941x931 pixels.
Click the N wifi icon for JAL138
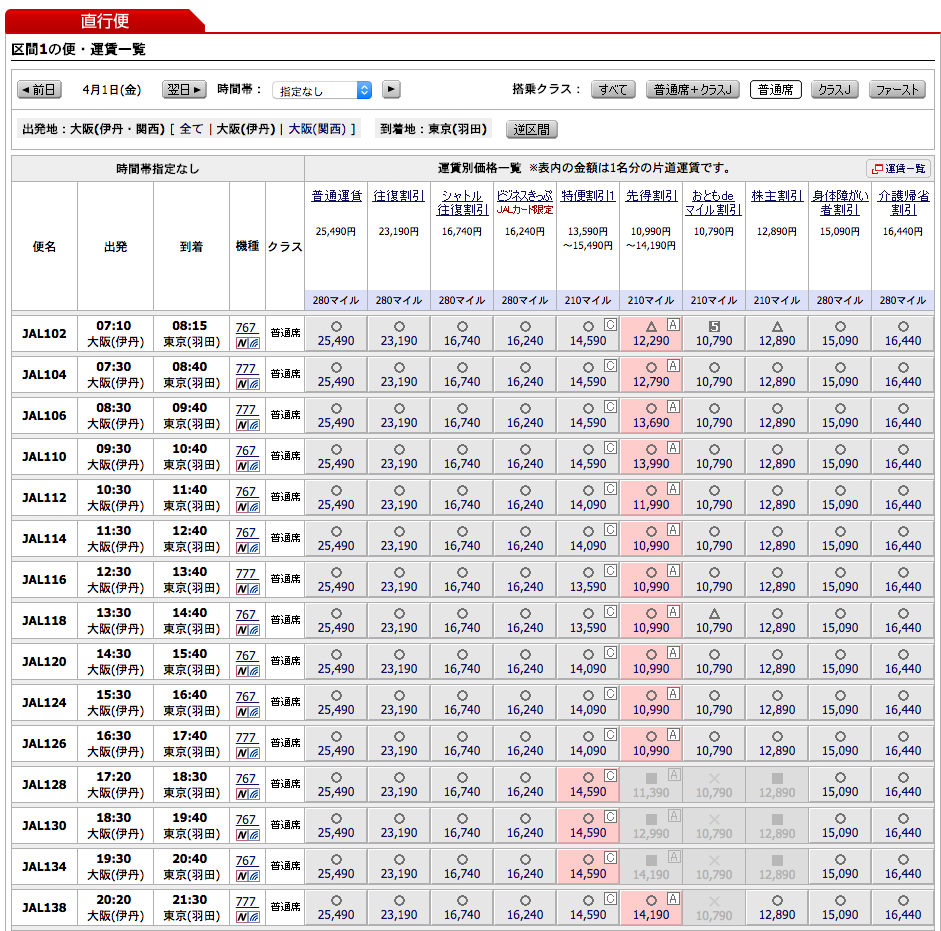(247, 917)
